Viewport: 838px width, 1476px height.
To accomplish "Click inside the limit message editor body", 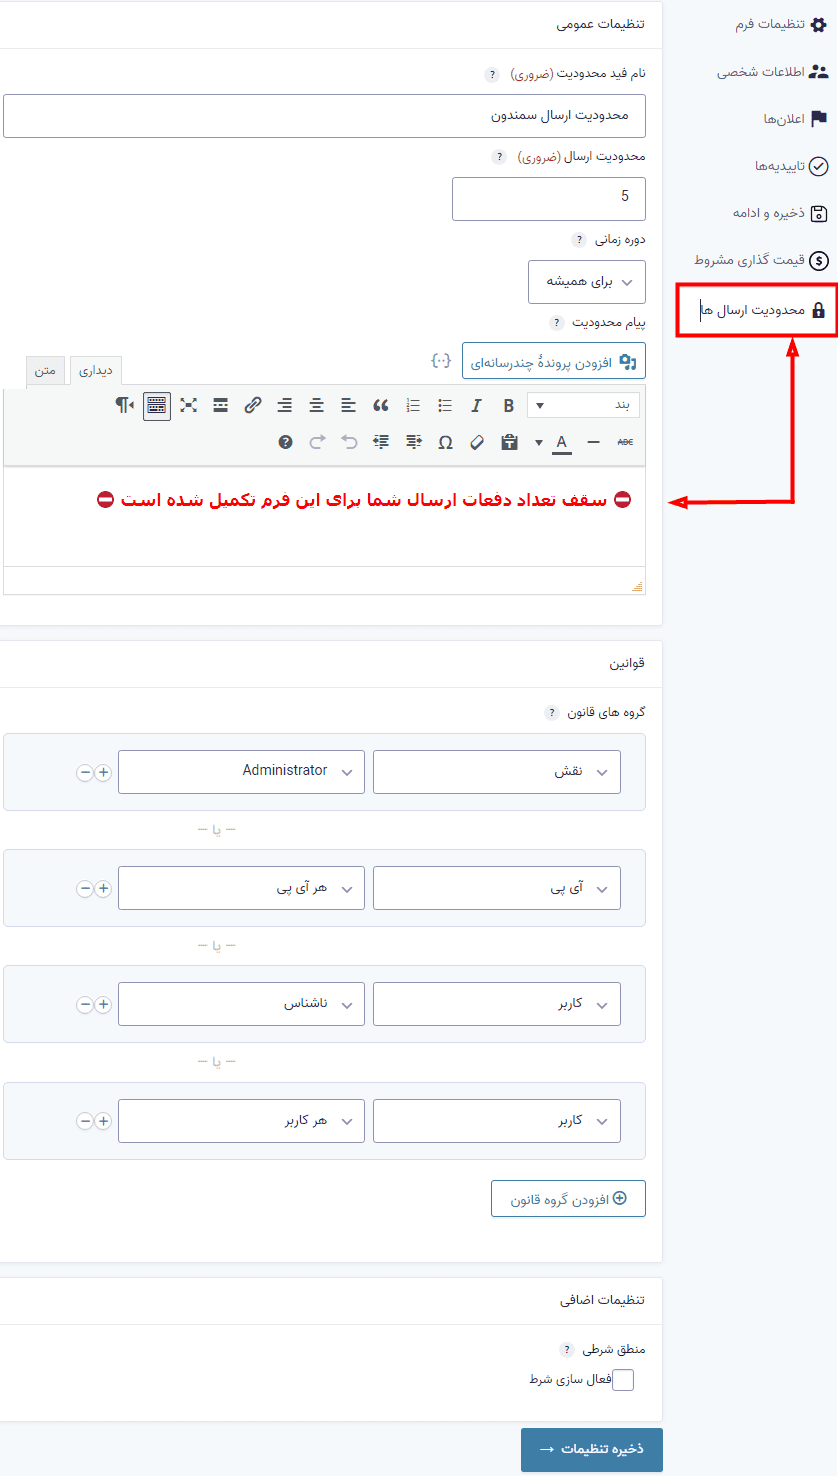I will tap(324, 517).
